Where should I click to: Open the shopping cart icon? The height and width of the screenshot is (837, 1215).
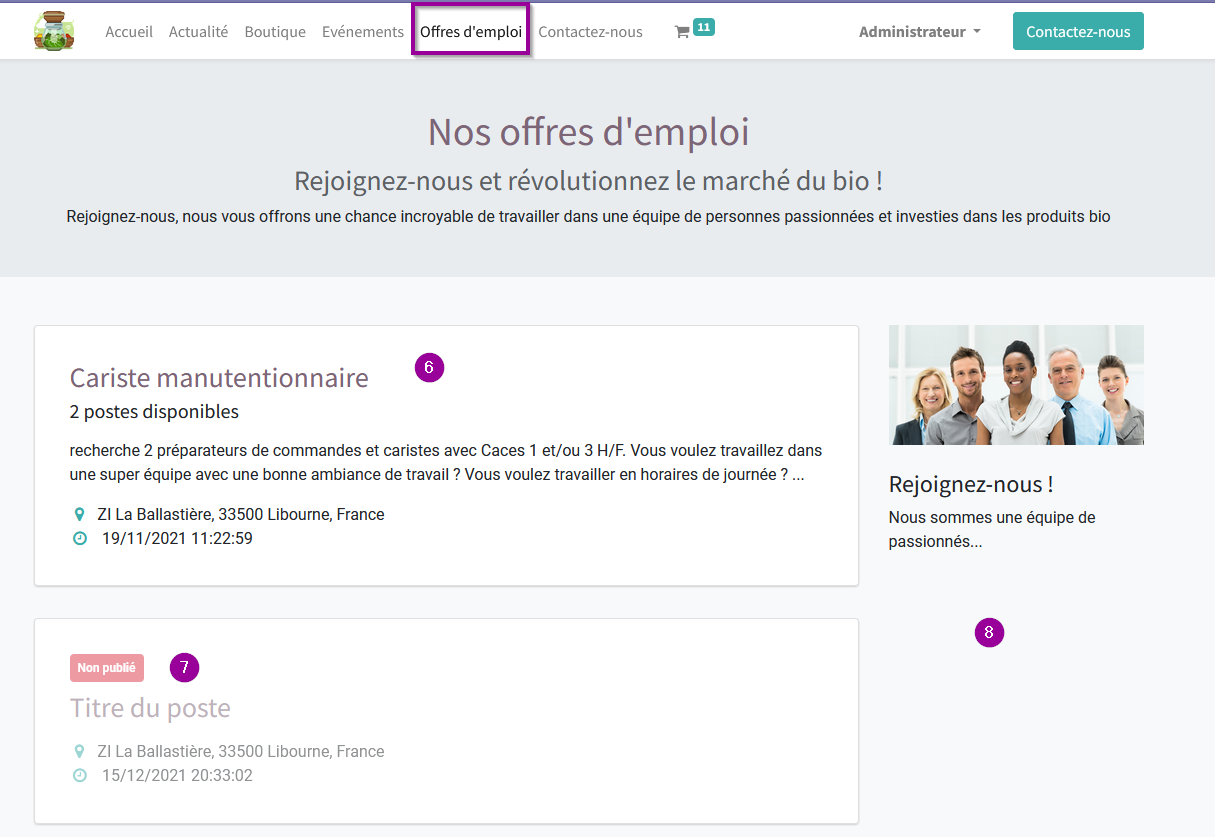[682, 32]
